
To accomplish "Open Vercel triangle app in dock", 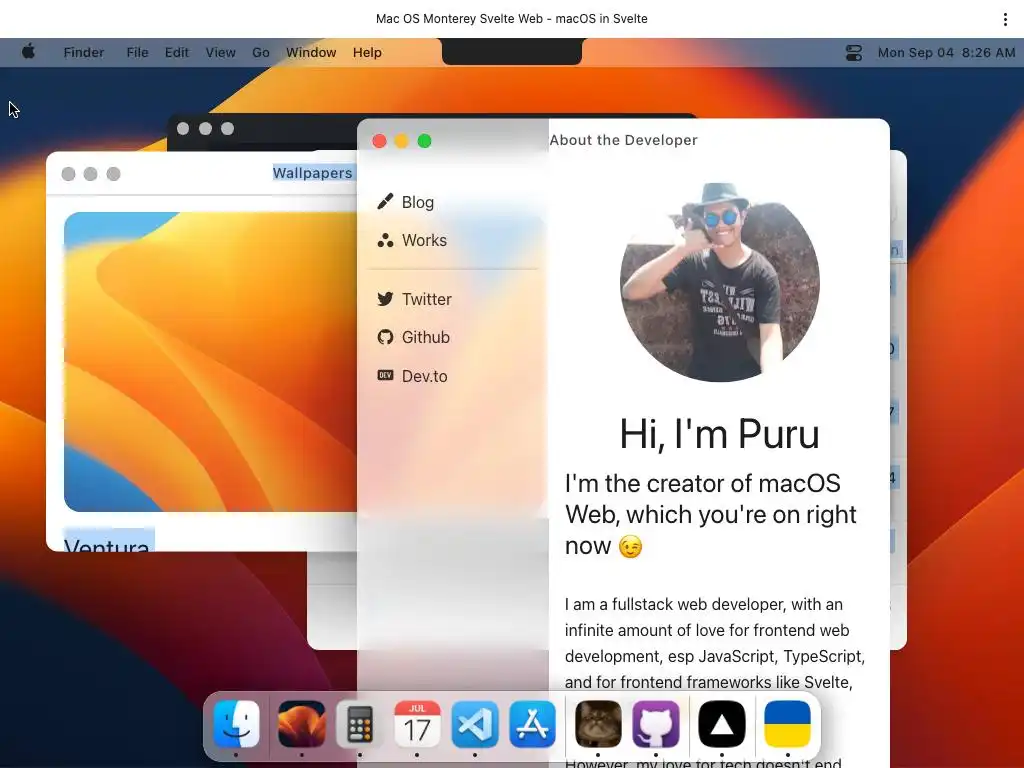I will coord(722,724).
